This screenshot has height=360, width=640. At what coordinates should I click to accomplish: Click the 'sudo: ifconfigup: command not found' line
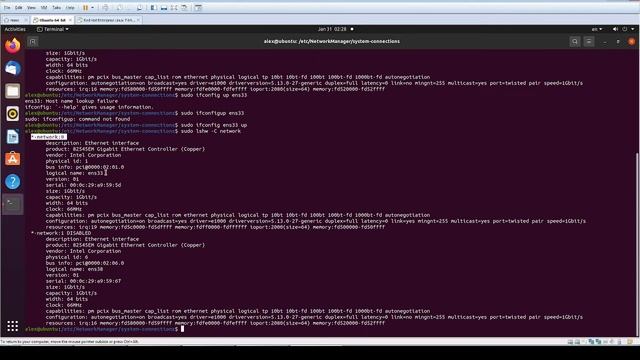tap(78, 119)
